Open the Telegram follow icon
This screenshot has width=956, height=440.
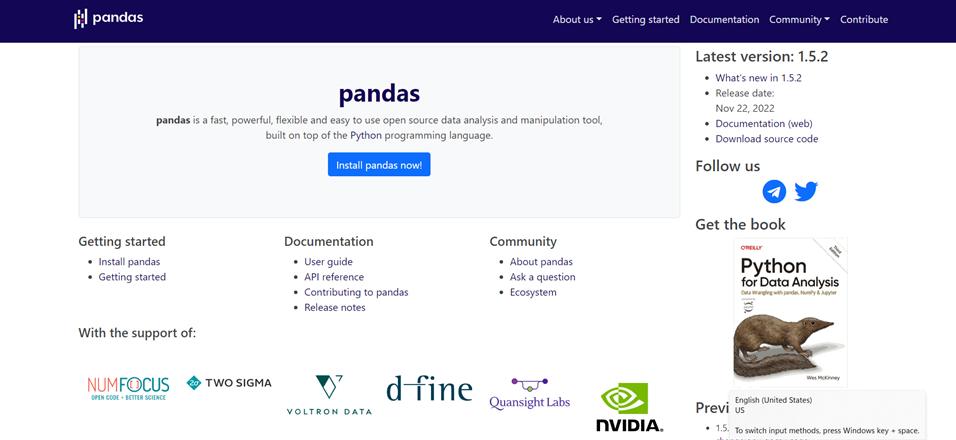pos(774,191)
